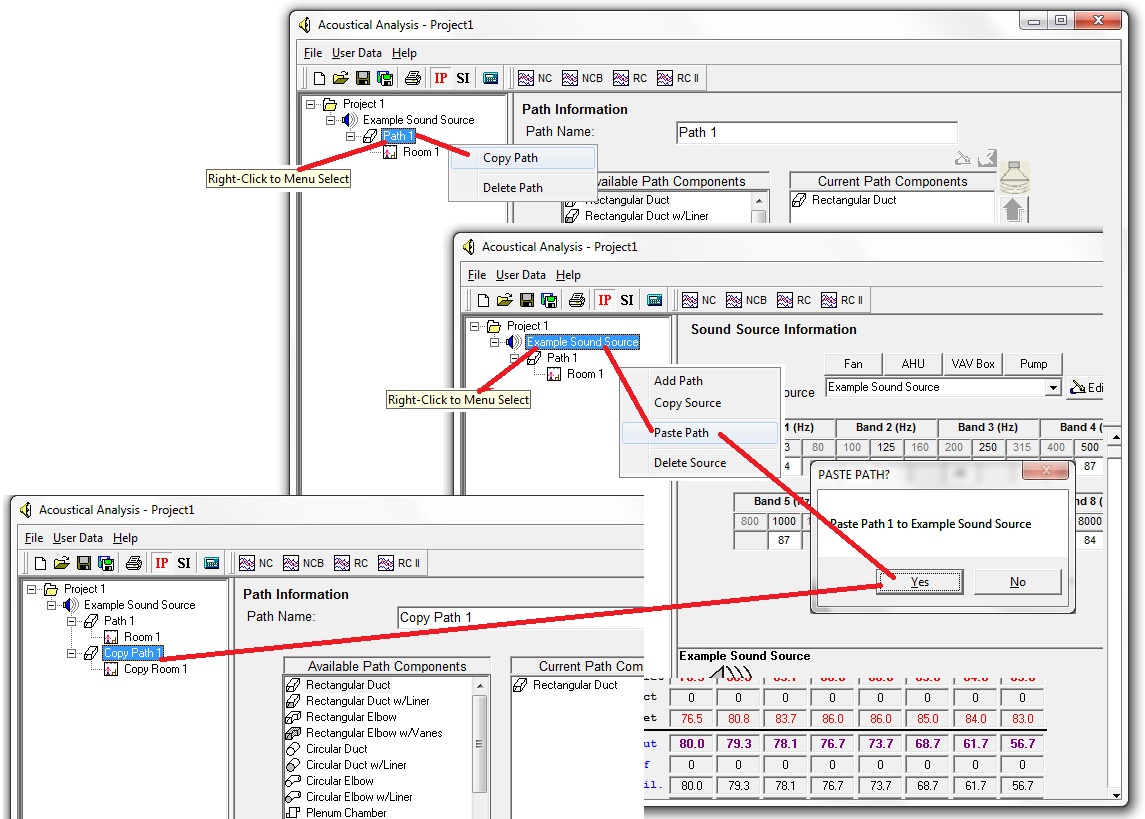
Task: Select the Copy Room 1 tree item
Action: click(x=155, y=669)
